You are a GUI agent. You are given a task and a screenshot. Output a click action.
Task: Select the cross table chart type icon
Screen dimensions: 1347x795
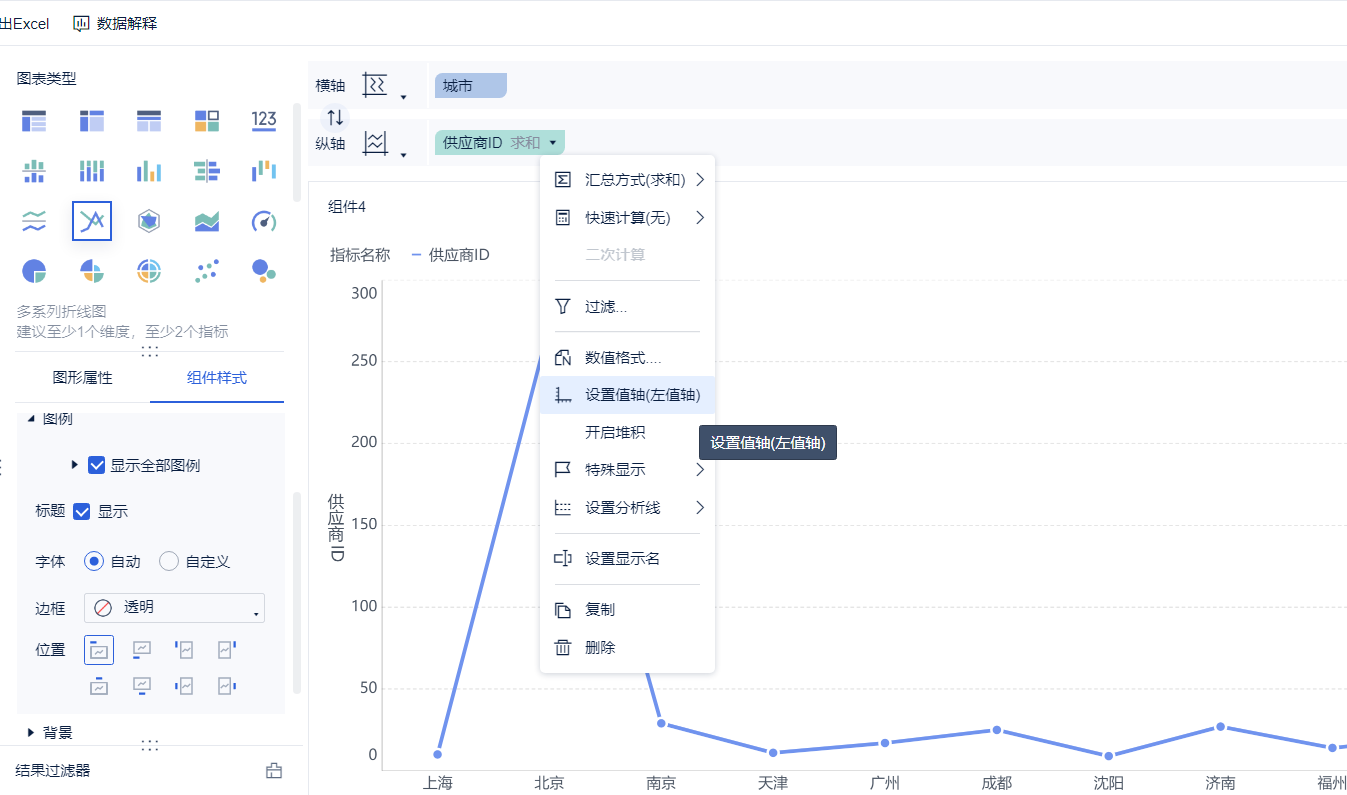tap(92, 121)
